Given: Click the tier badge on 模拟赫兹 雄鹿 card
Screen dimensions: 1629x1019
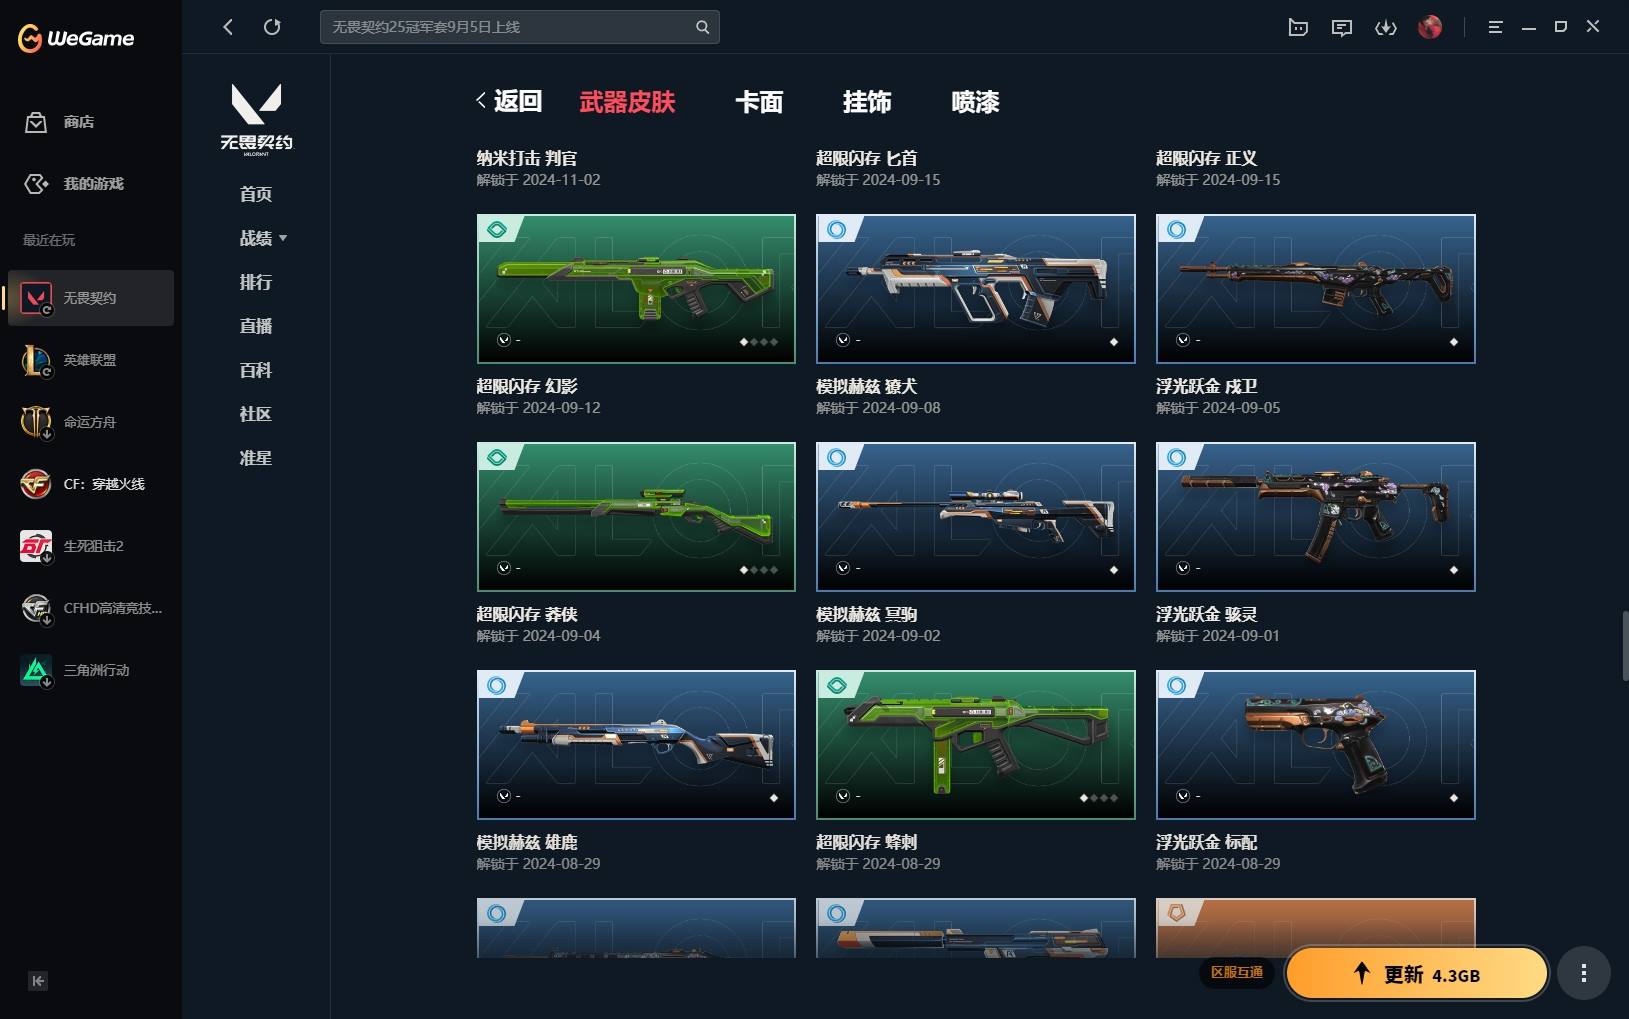Looking at the screenshot, I should [497, 685].
